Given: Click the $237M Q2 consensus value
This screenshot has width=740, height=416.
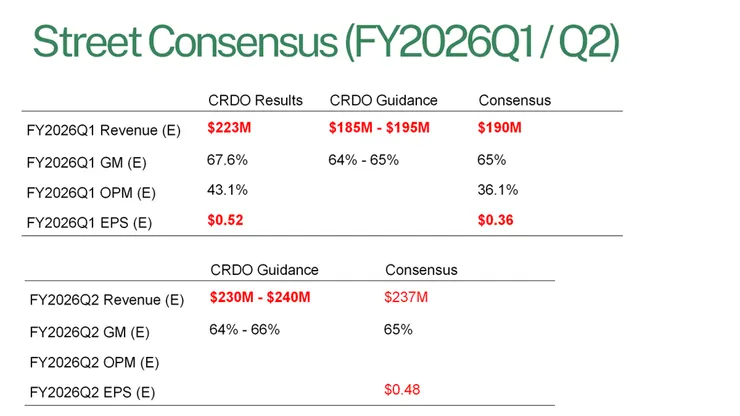Looking at the screenshot, I should pos(406,297).
